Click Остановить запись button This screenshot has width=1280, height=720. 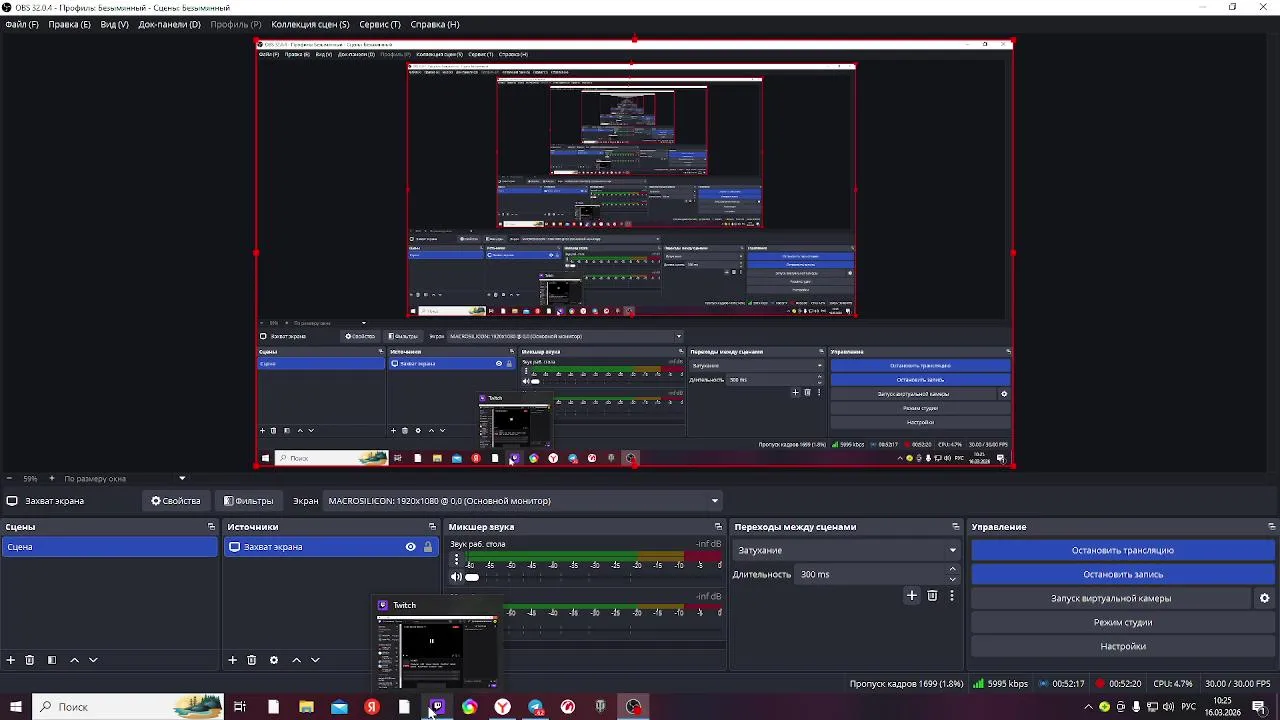point(1123,574)
